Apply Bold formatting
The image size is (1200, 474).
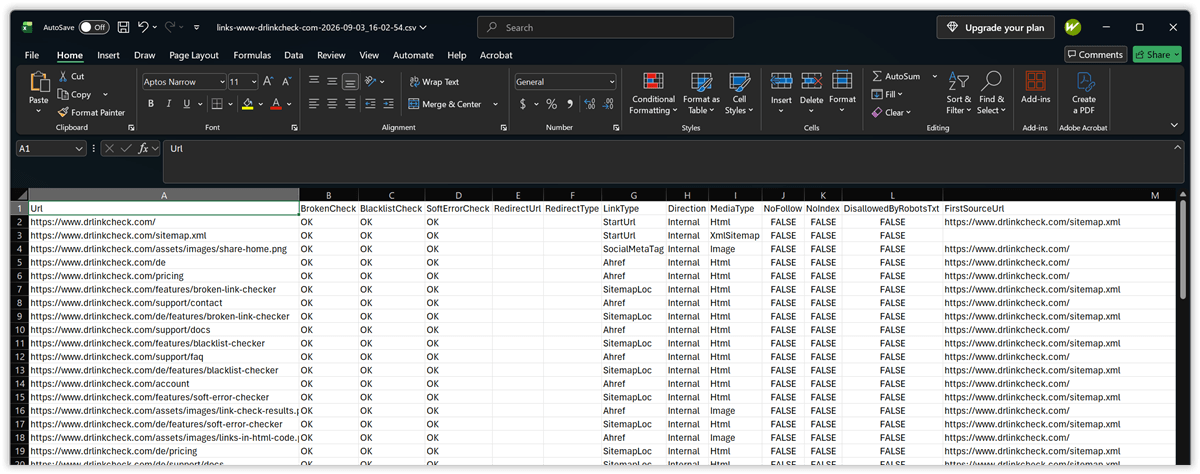tap(151, 104)
